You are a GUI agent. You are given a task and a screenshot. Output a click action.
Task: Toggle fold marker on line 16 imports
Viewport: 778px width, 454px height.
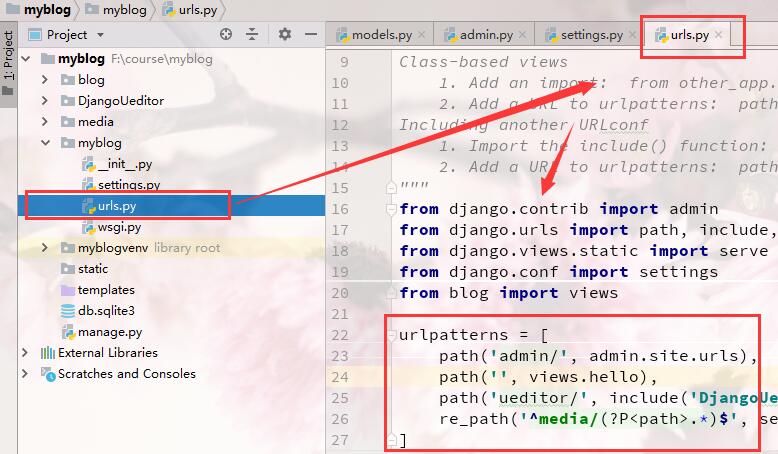391,209
